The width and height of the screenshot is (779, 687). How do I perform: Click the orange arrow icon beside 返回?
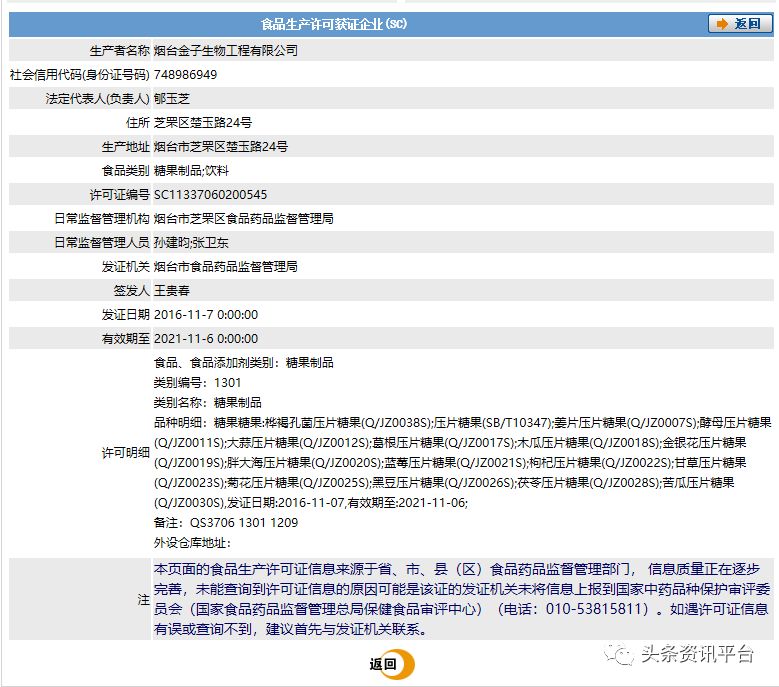(722, 24)
